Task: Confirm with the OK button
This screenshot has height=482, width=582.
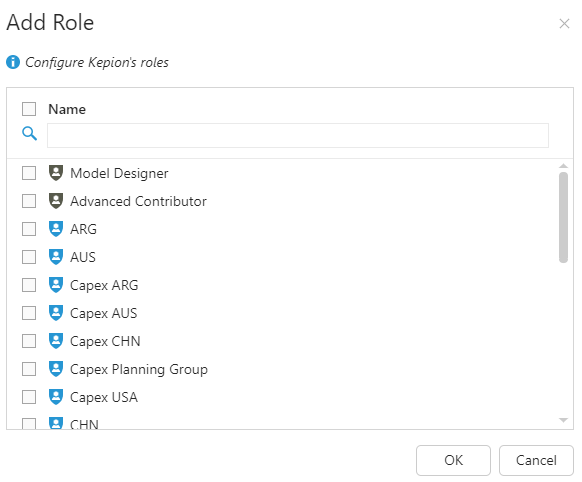Action: [453, 460]
